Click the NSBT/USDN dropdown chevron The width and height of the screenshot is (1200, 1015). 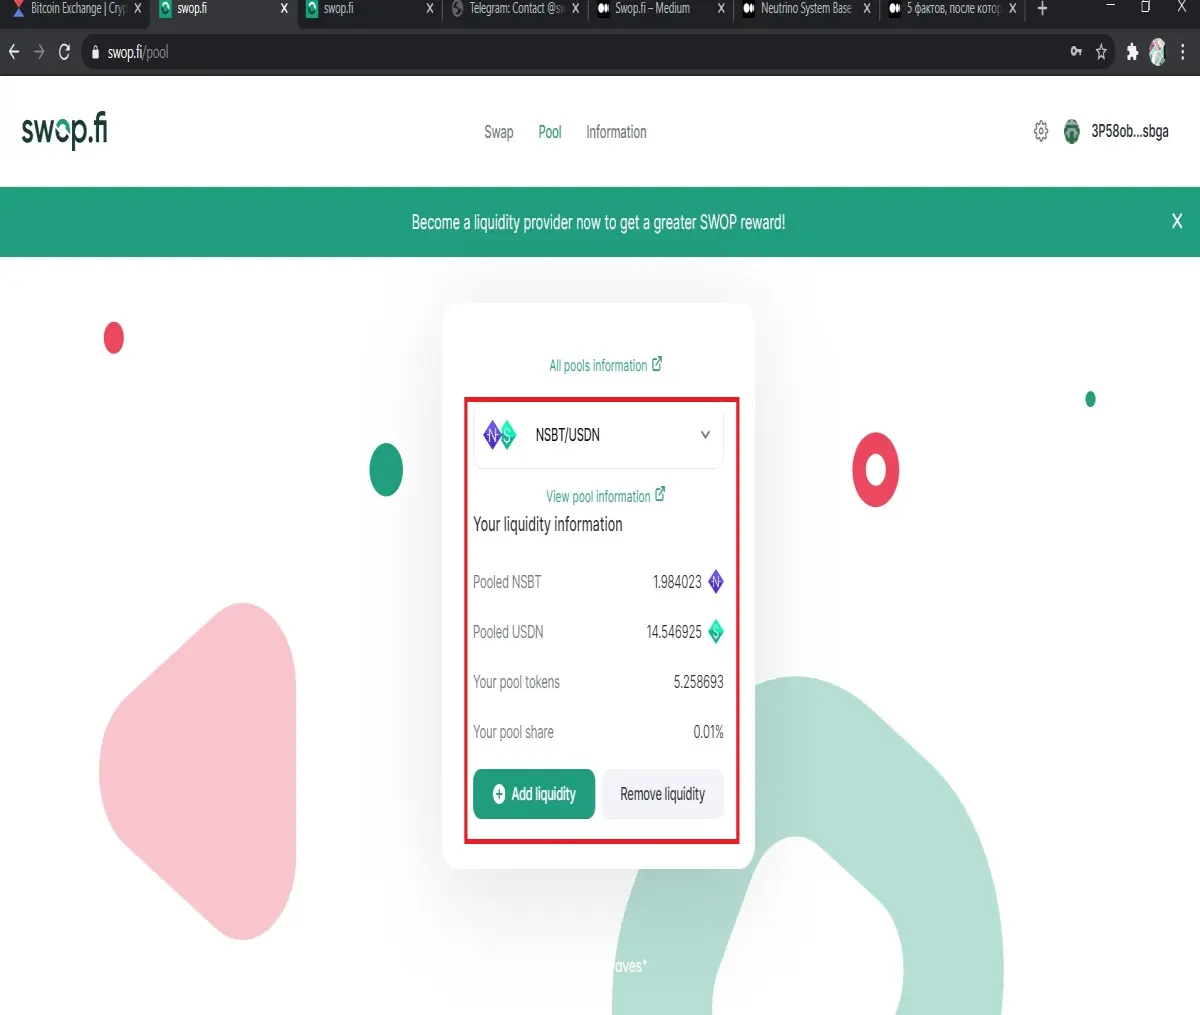click(705, 435)
